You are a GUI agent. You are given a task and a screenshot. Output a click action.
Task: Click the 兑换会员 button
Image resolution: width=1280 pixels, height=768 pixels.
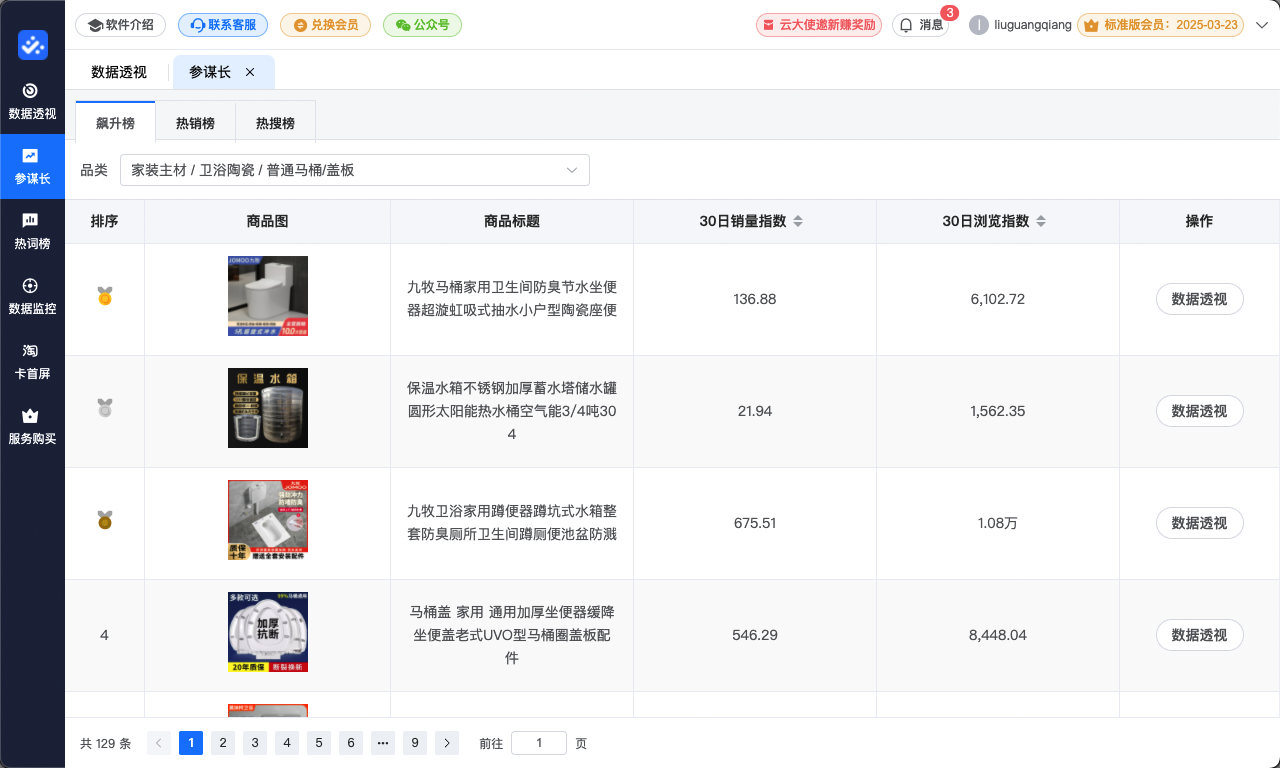(325, 25)
